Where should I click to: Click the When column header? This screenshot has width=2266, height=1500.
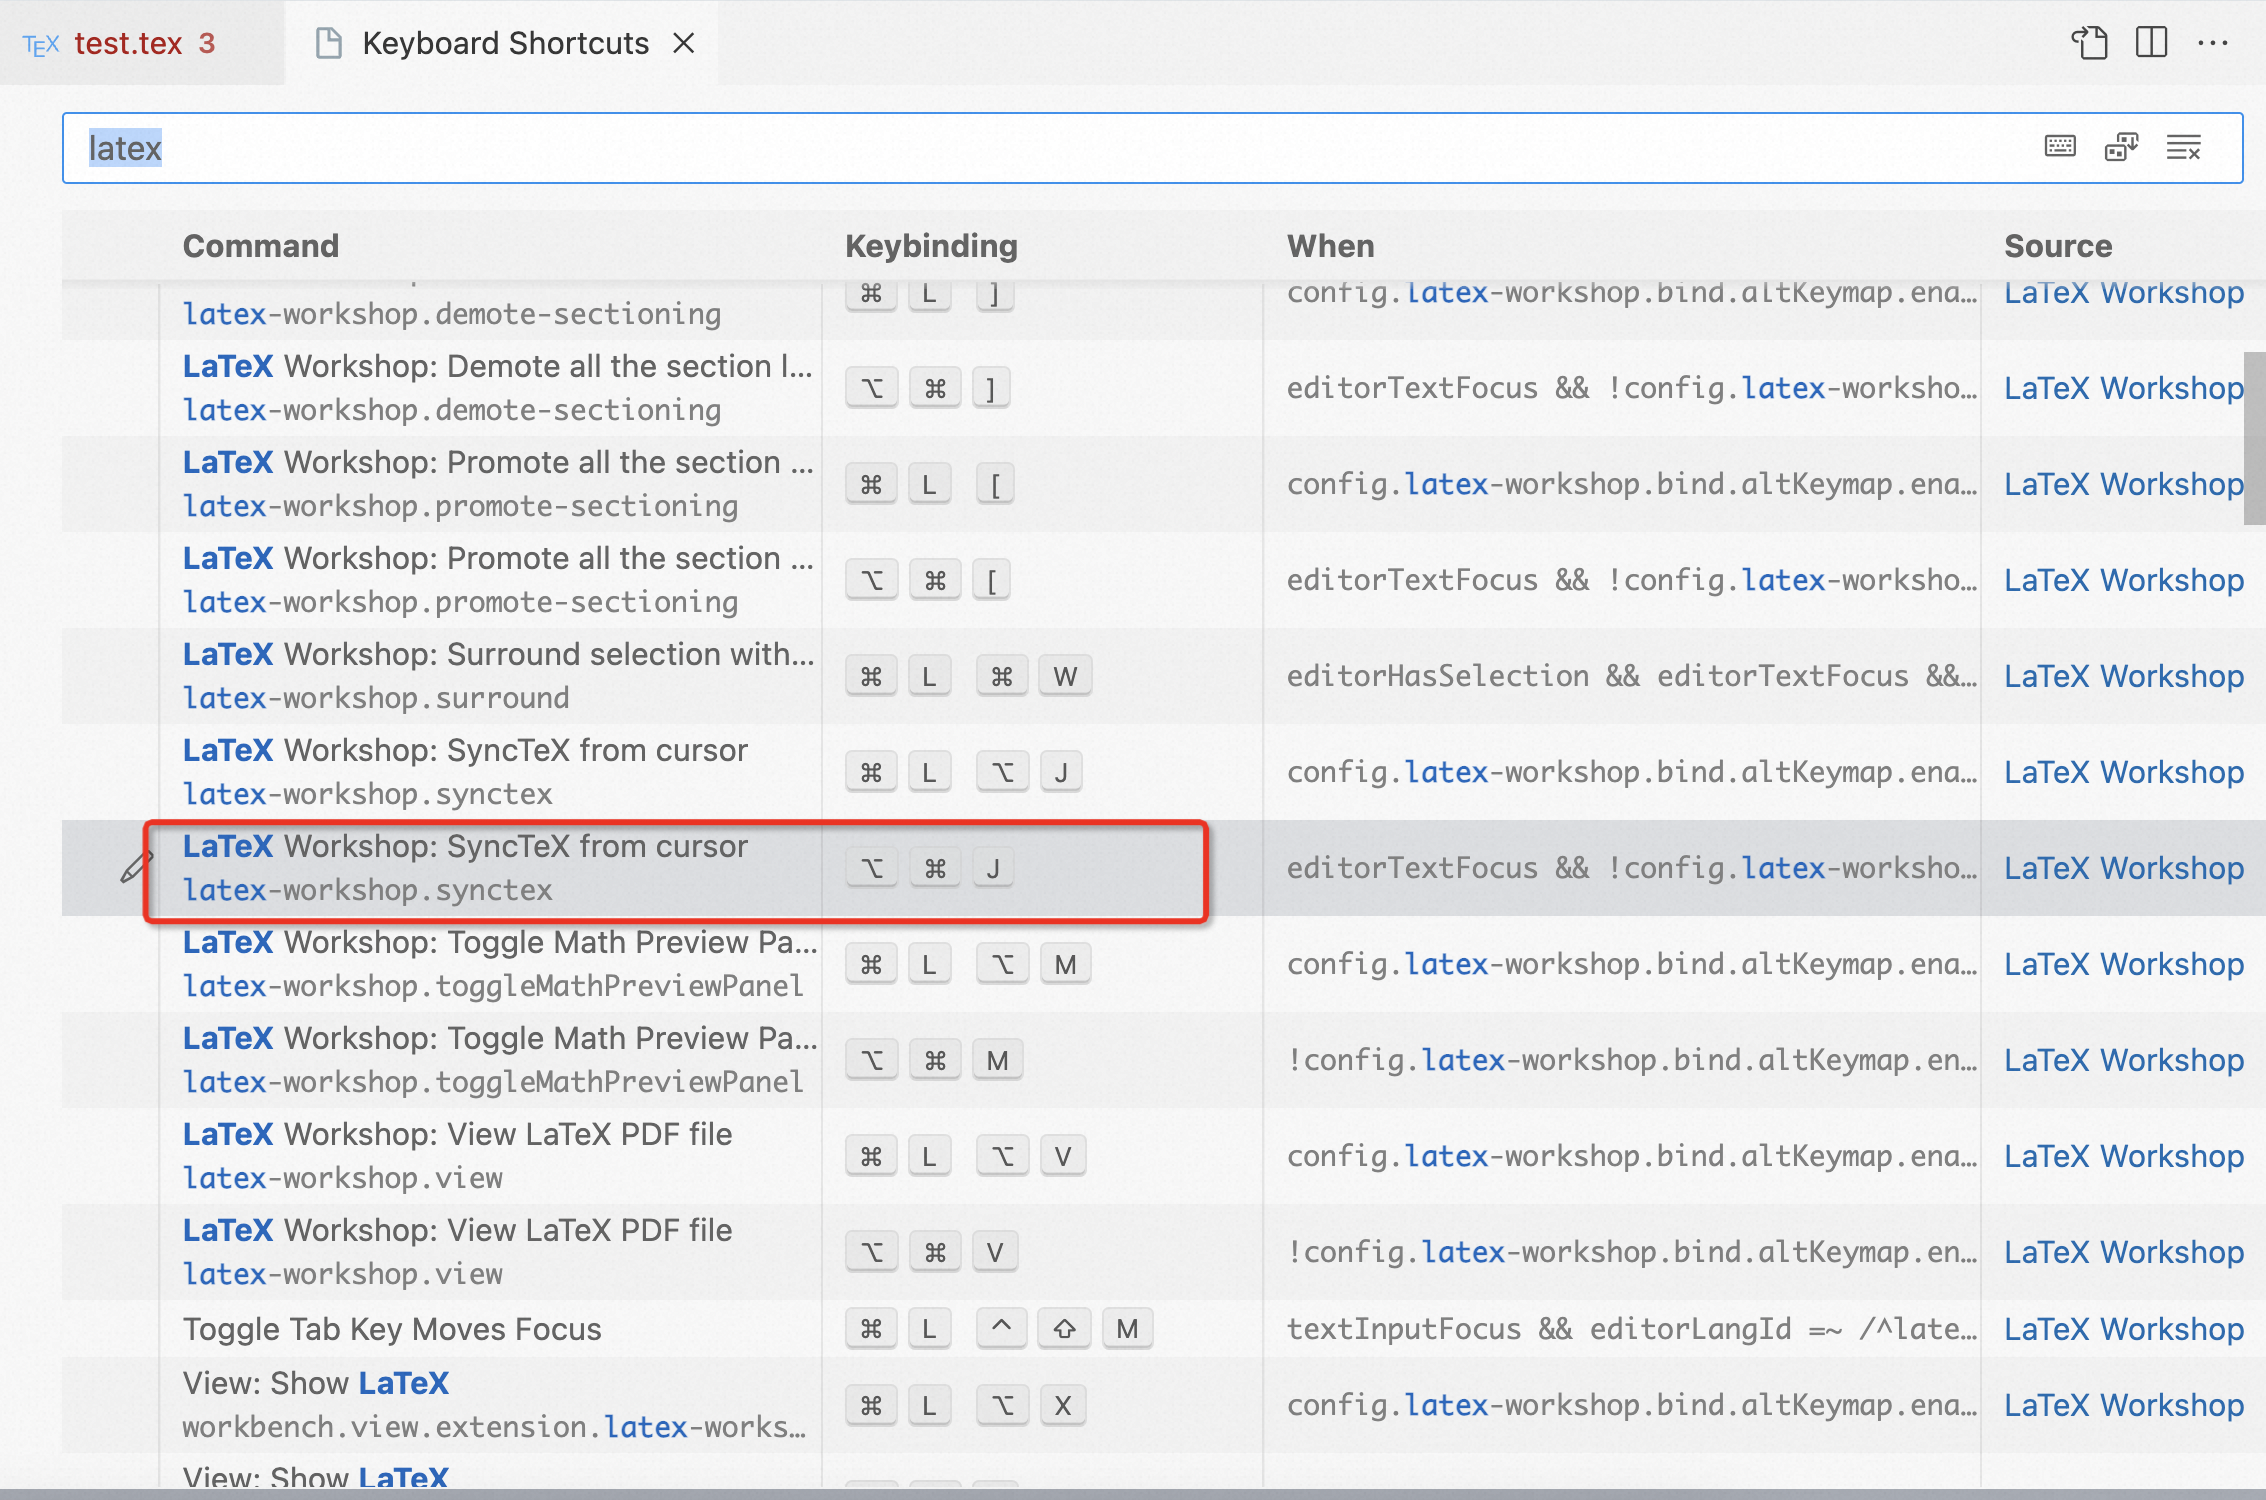pyautogui.click(x=1330, y=246)
